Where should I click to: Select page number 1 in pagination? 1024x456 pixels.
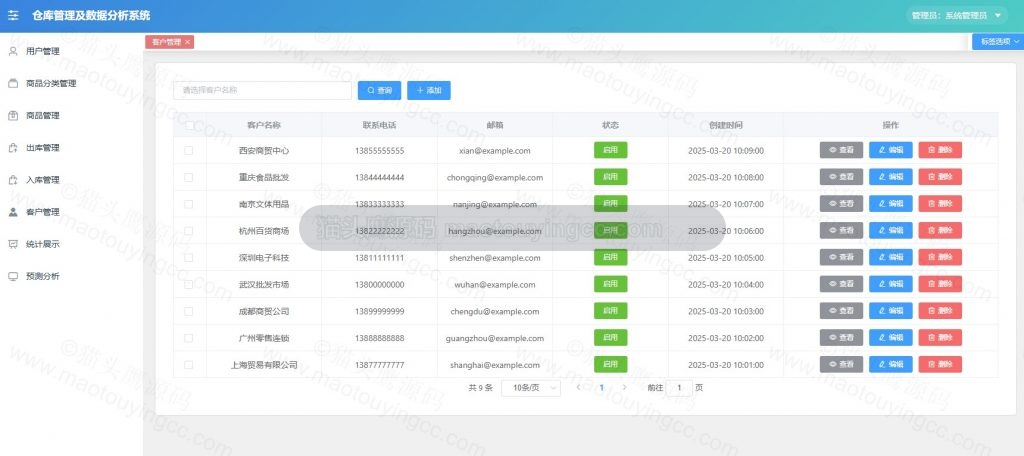coord(601,387)
